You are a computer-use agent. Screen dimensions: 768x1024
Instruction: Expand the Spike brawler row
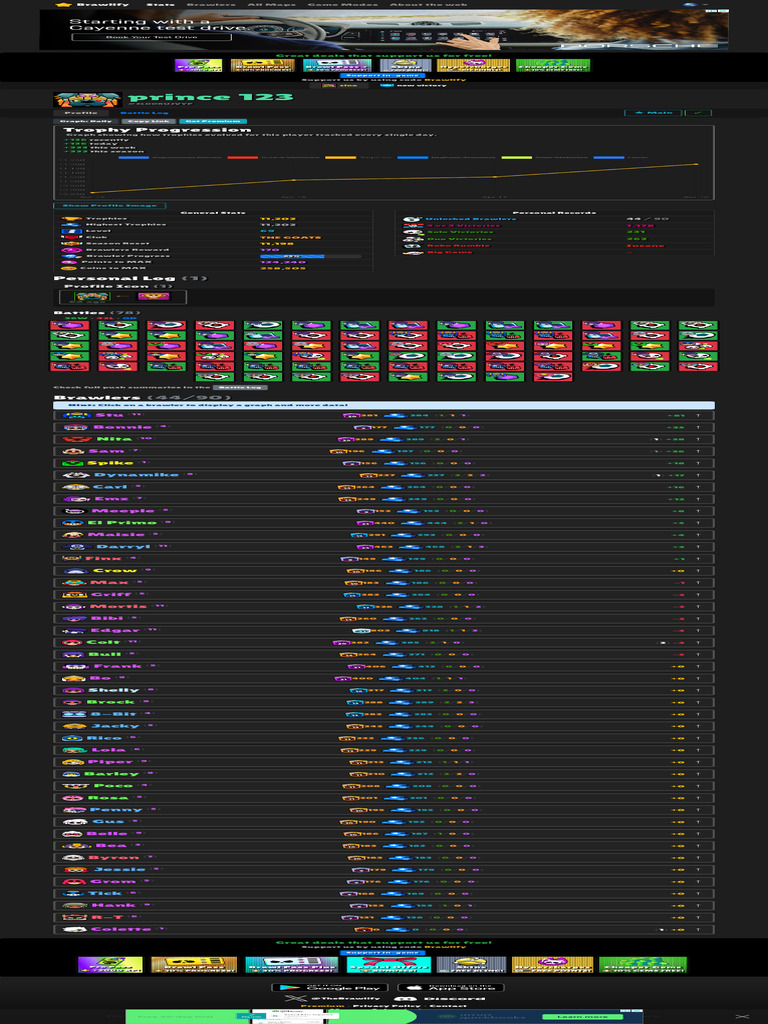point(383,463)
